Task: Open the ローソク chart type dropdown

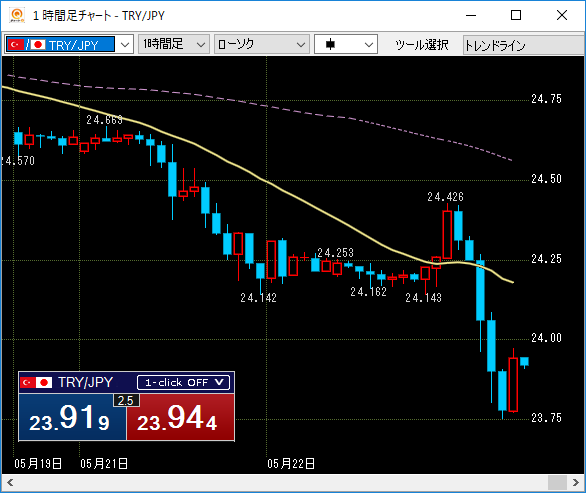Action: (x=262, y=44)
